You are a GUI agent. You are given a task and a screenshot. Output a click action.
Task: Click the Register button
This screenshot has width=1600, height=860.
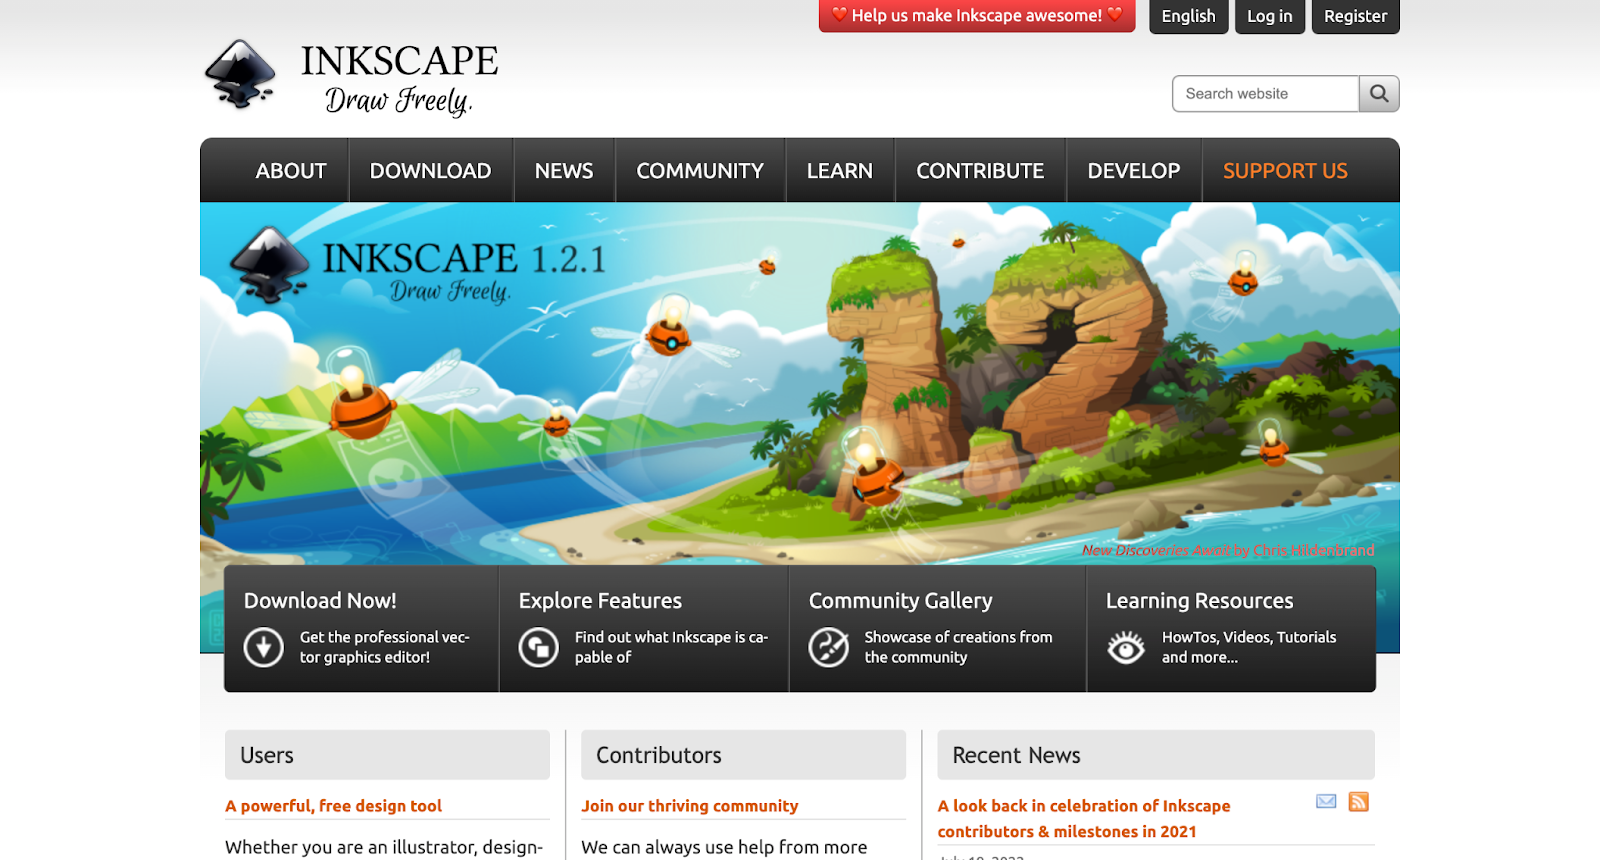point(1355,16)
